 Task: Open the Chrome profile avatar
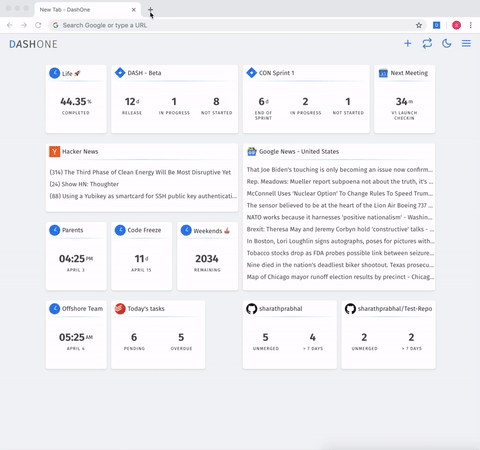[456, 25]
